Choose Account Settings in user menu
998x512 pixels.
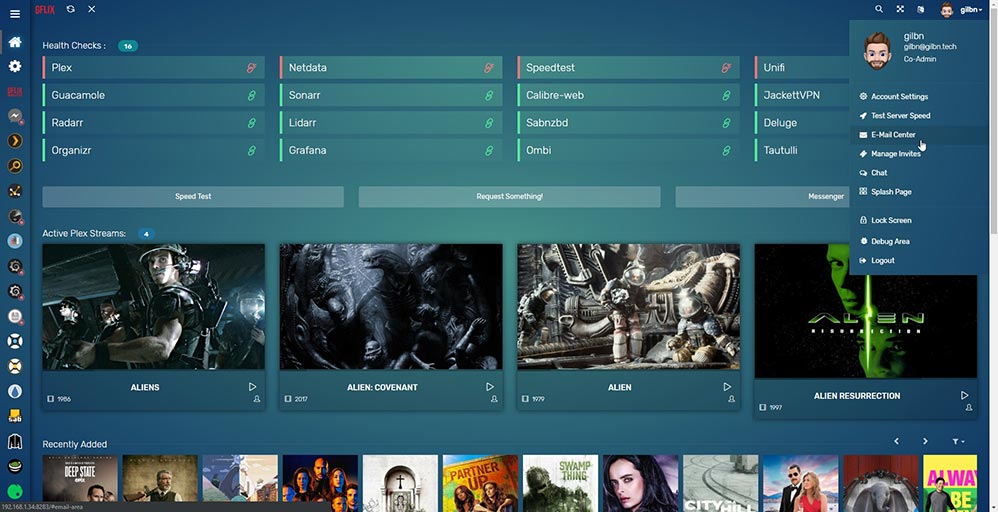899,97
